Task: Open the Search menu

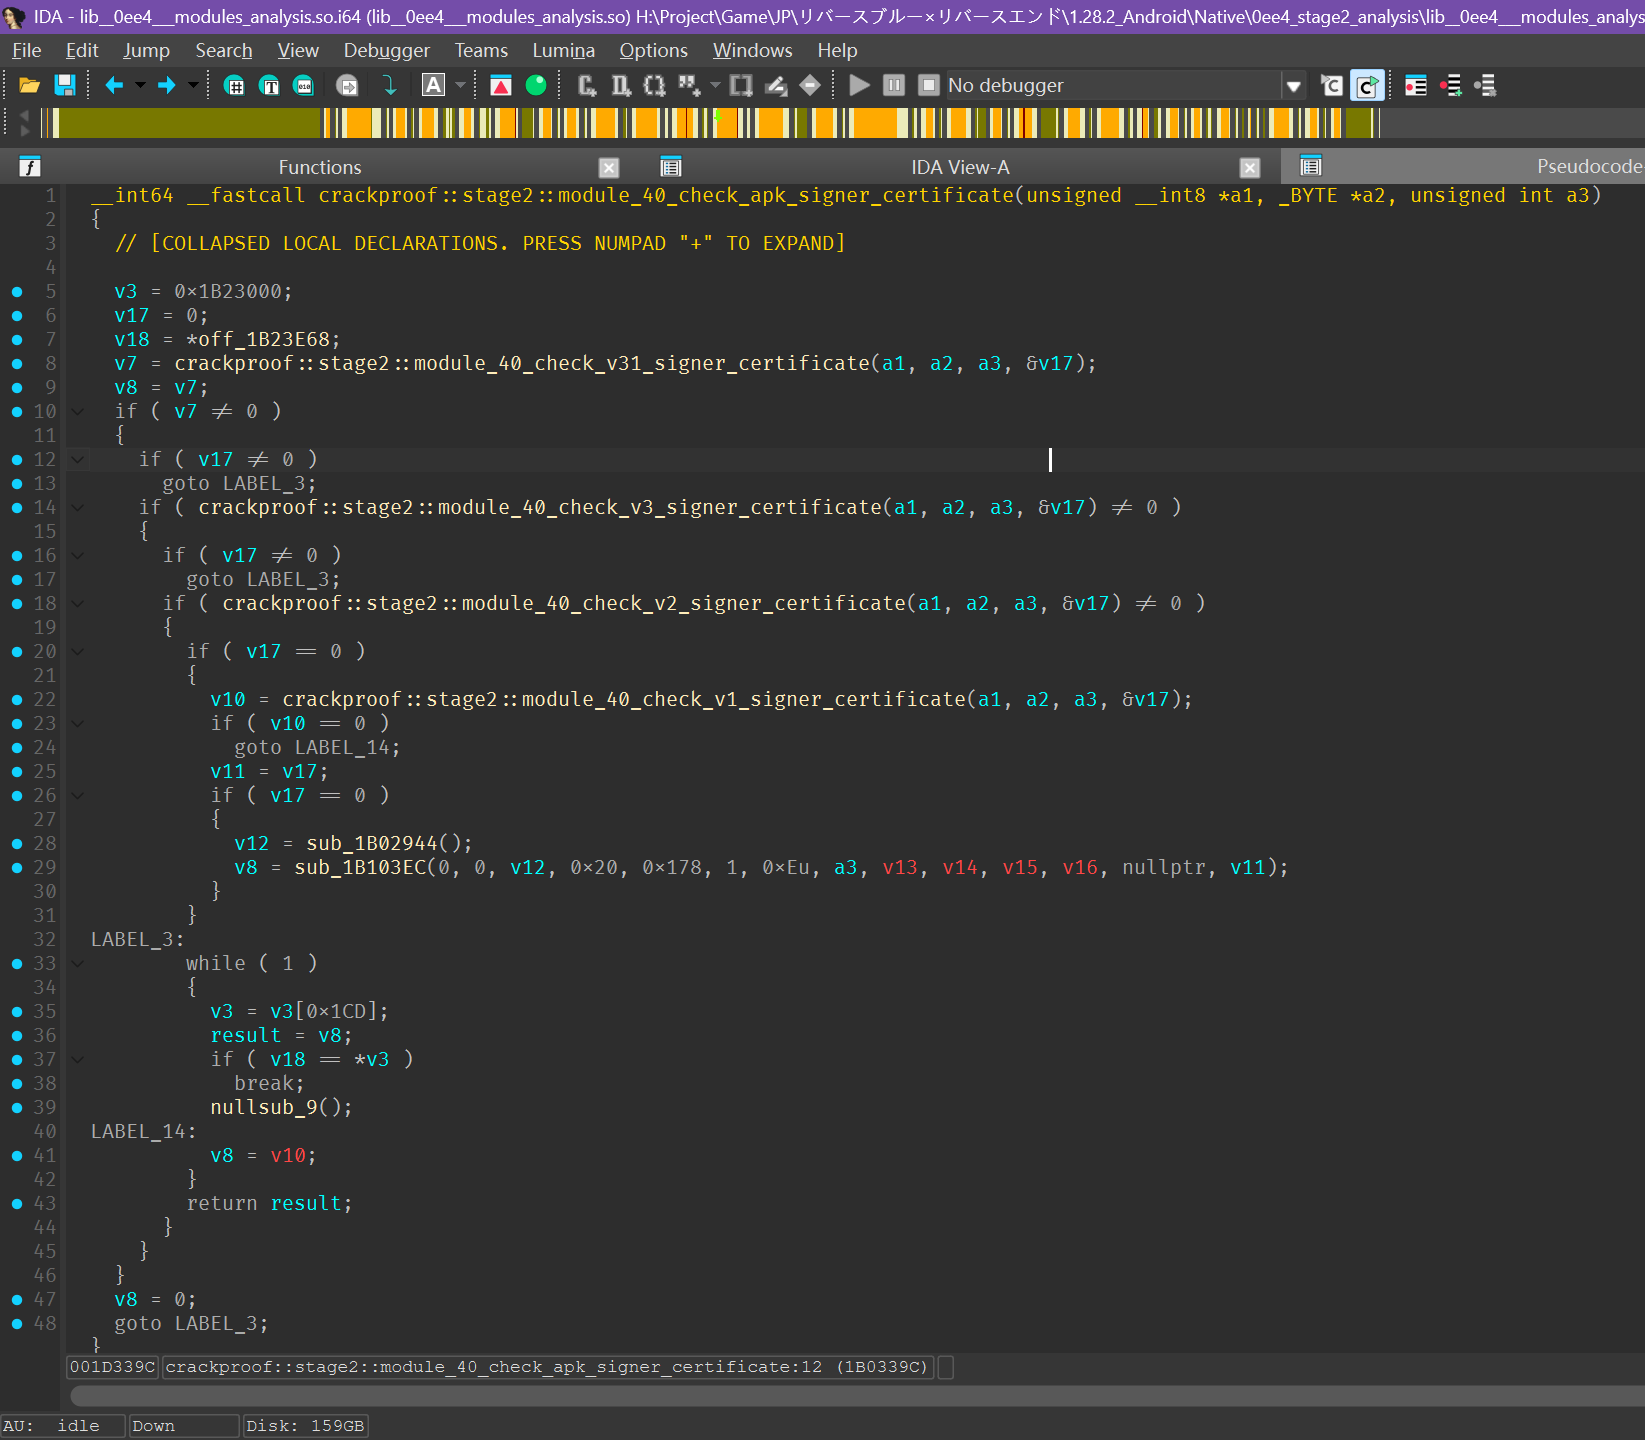Action: click(x=223, y=50)
